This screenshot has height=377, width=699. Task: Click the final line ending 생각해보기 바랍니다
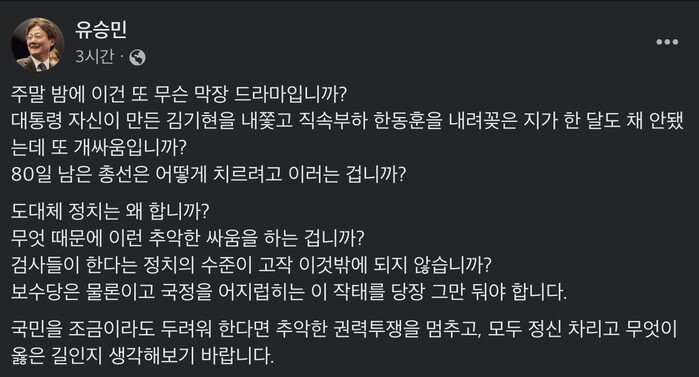(x=142, y=356)
